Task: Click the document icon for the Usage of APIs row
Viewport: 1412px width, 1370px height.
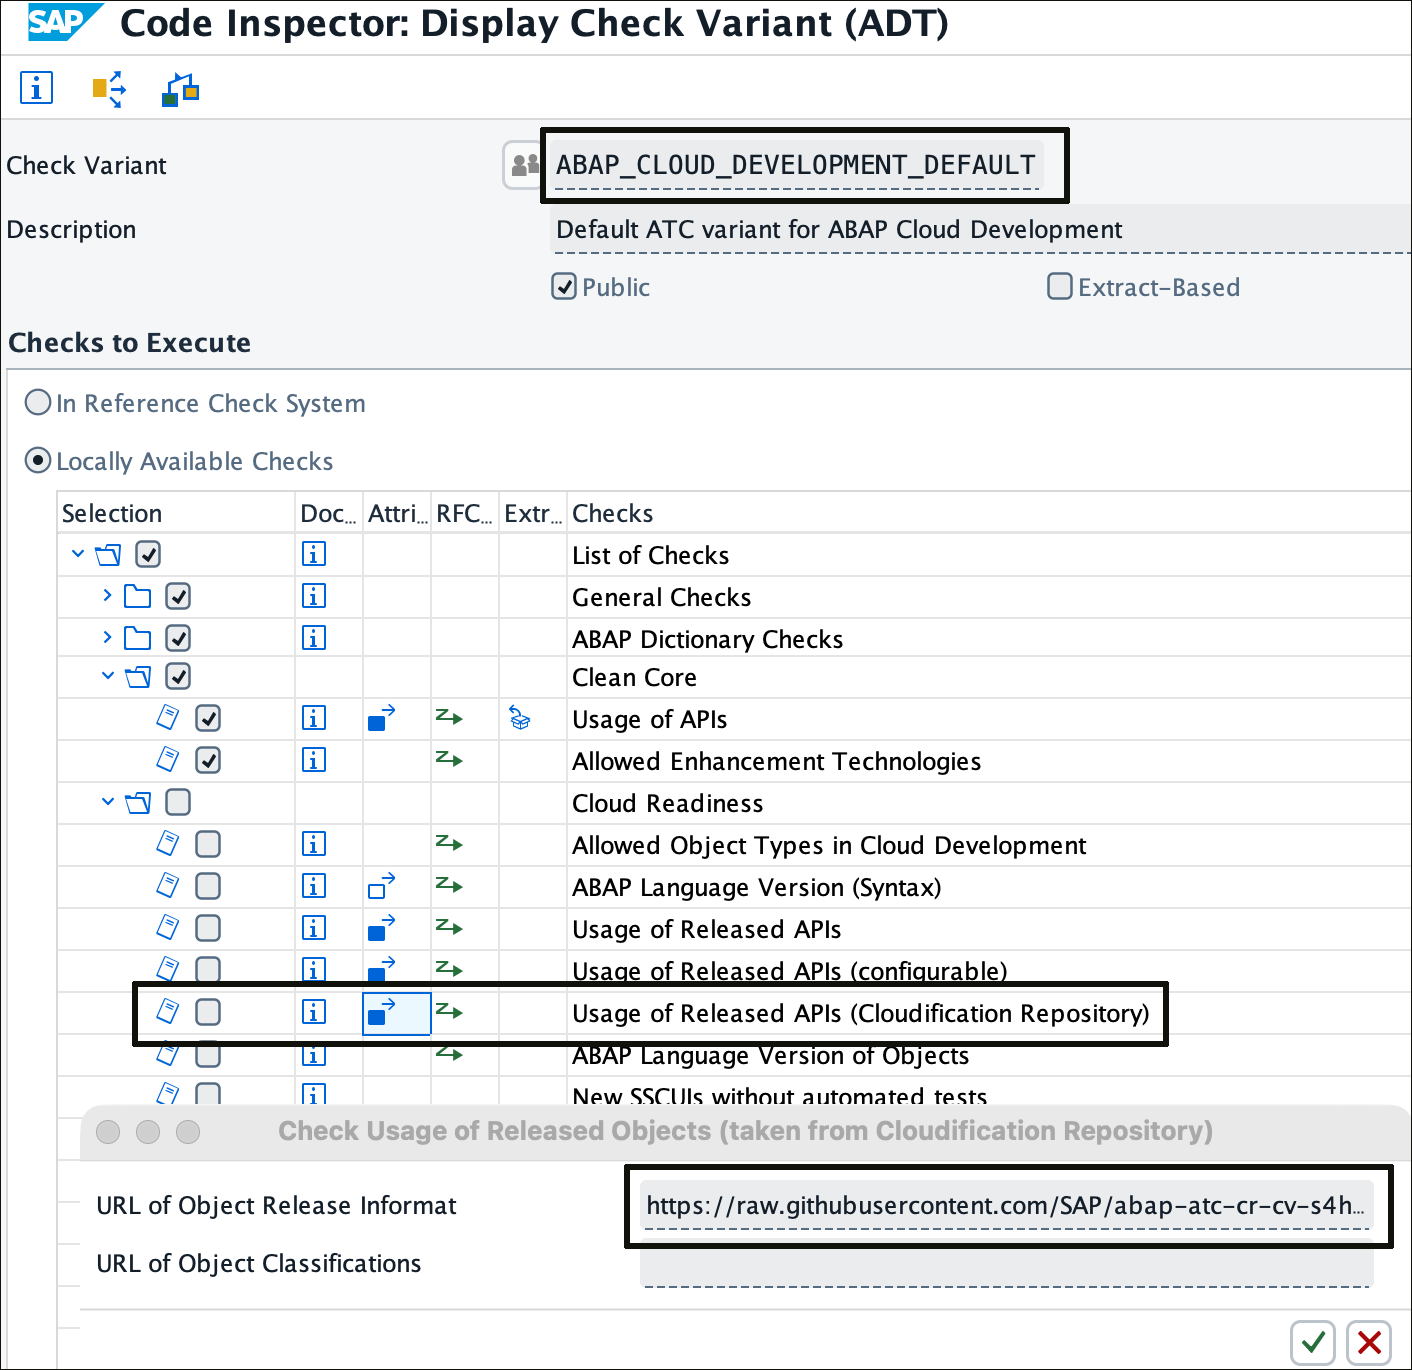Action: click(168, 717)
